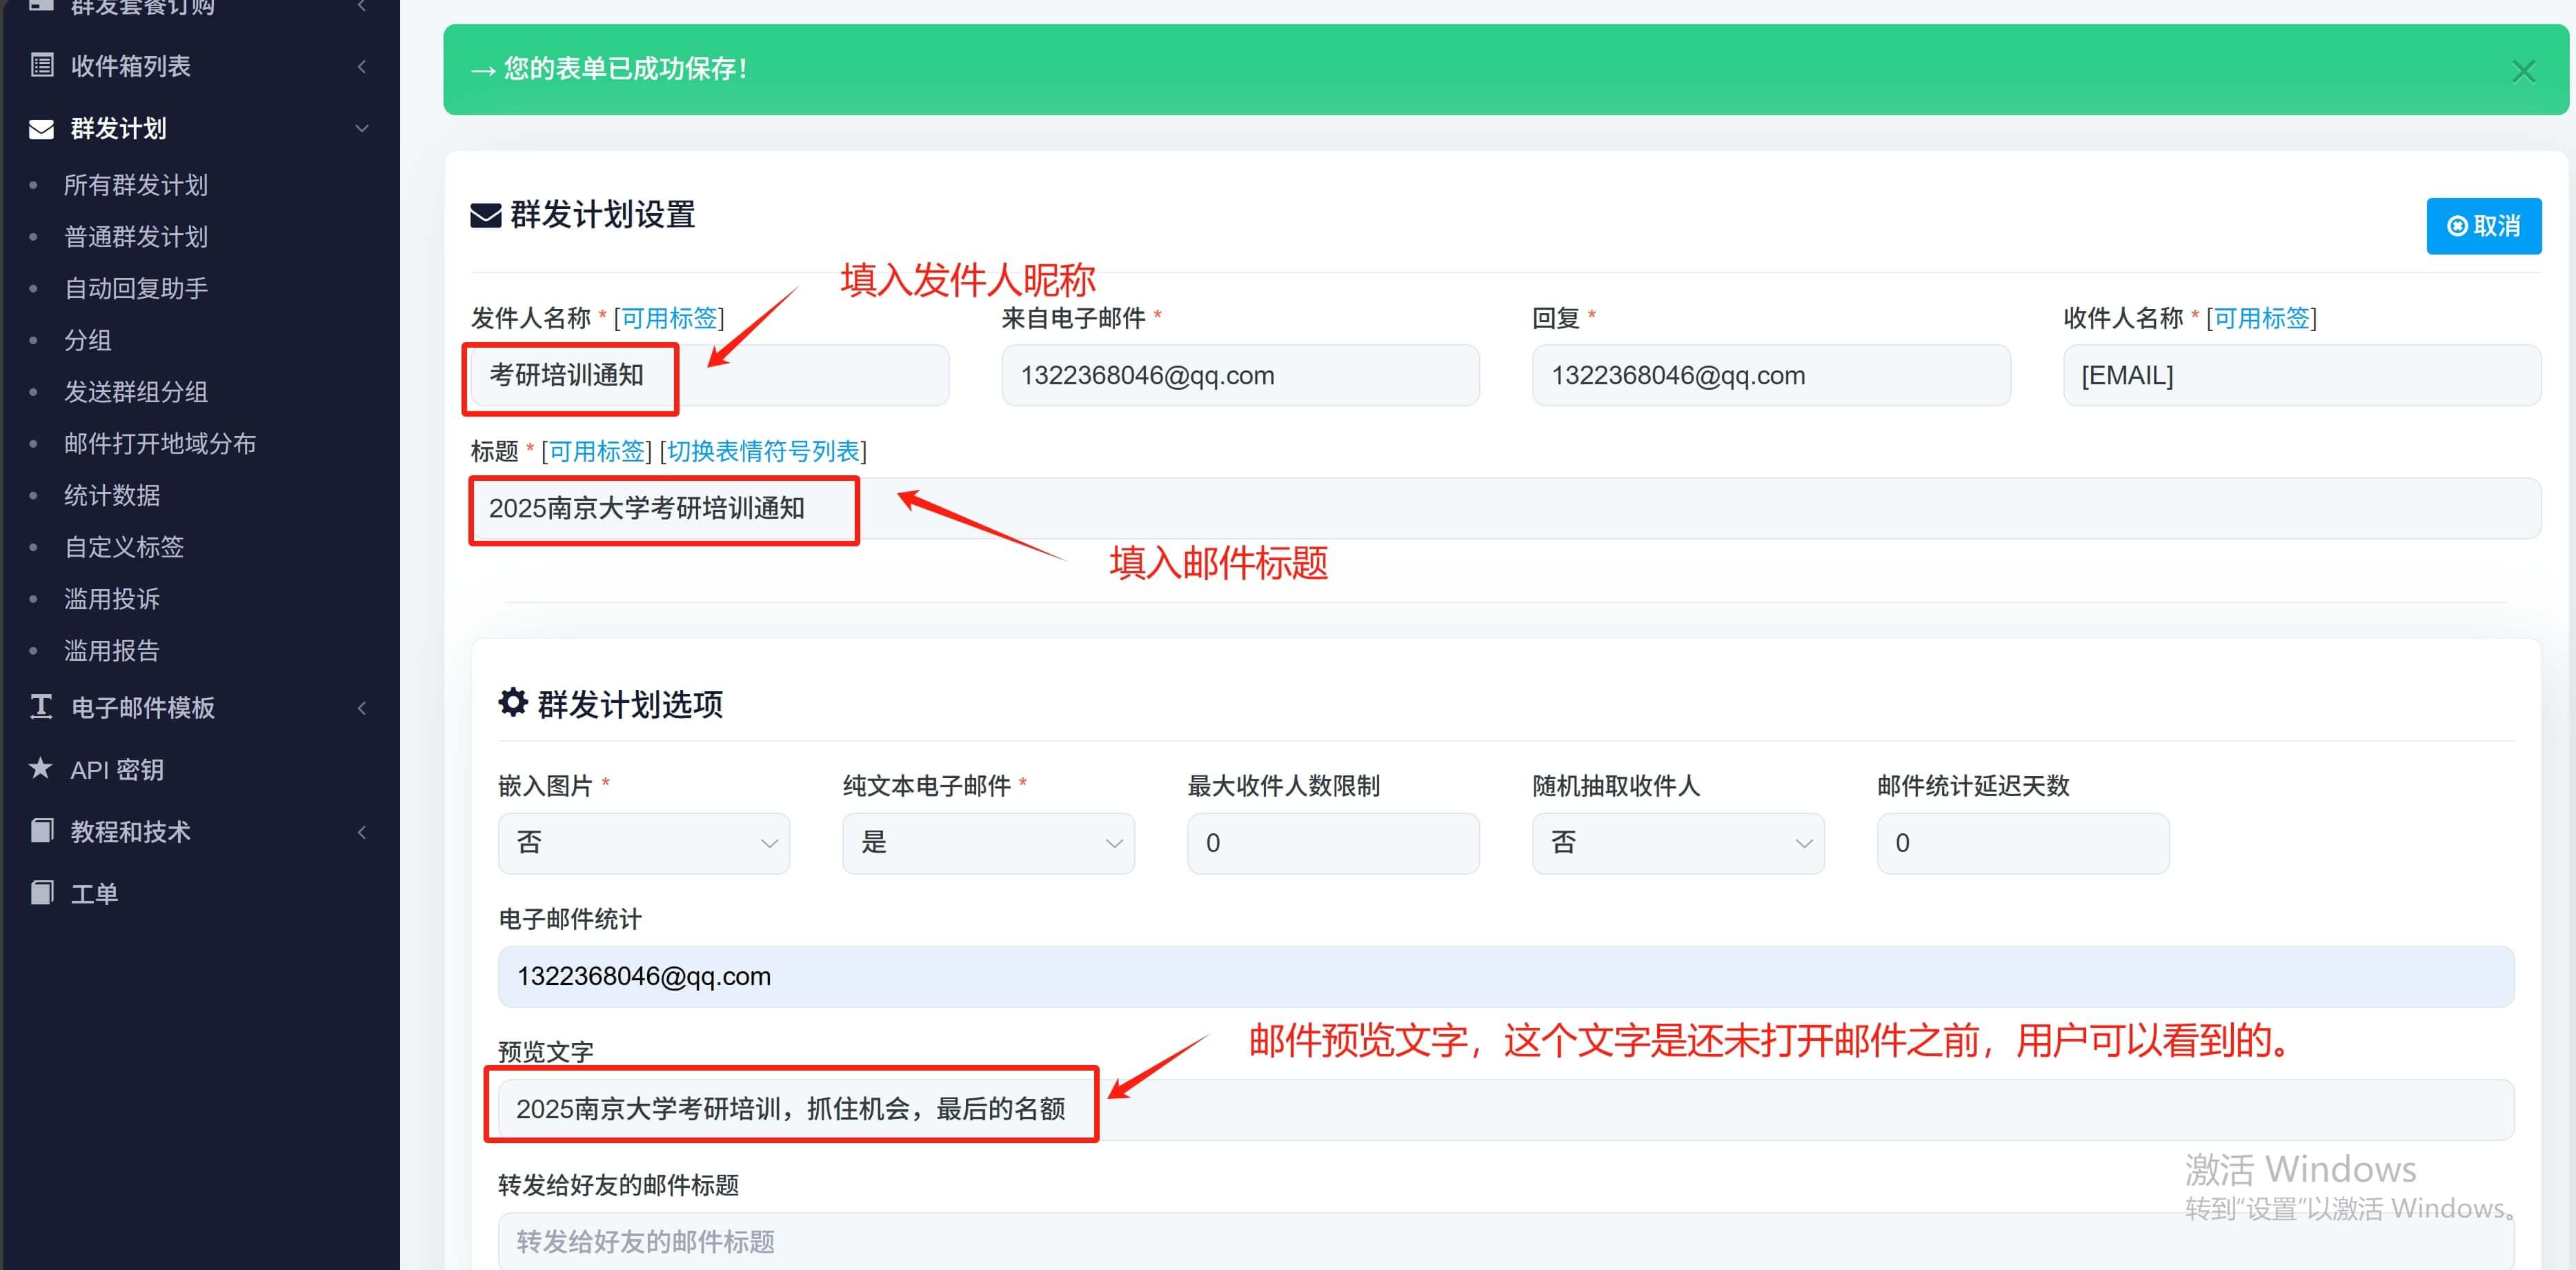
Task: Click 可用标签 link beside 发件人名称
Action: (669, 318)
